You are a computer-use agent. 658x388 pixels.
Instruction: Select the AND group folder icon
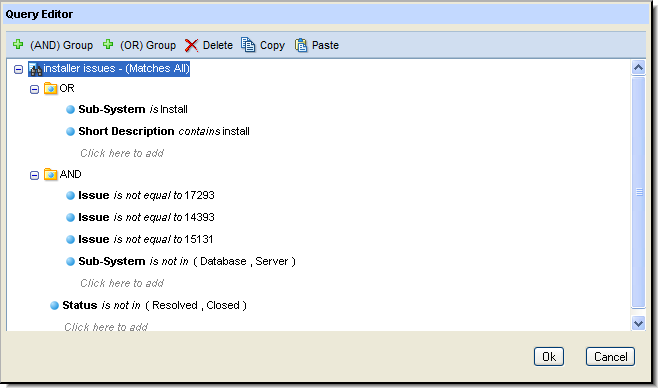coord(50,174)
